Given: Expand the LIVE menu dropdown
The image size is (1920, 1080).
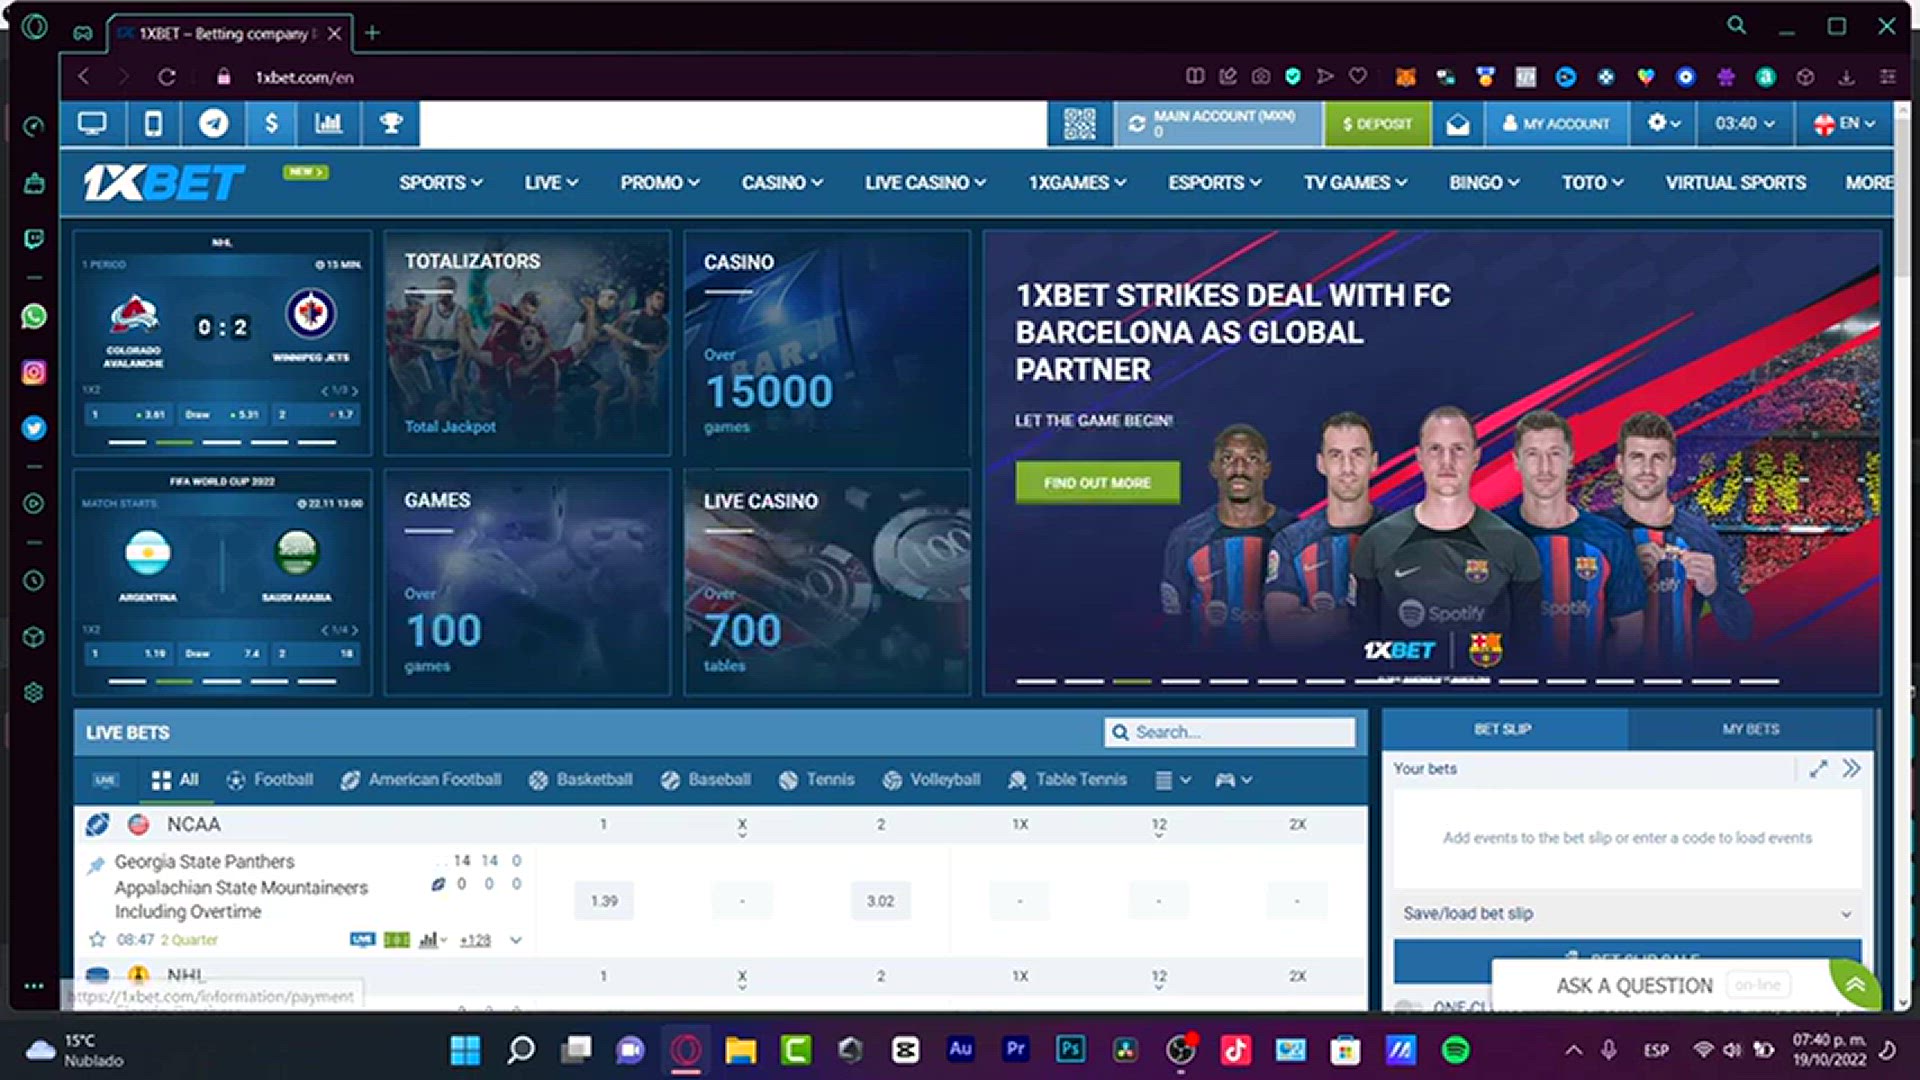Looking at the screenshot, I should (x=551, y=183).
